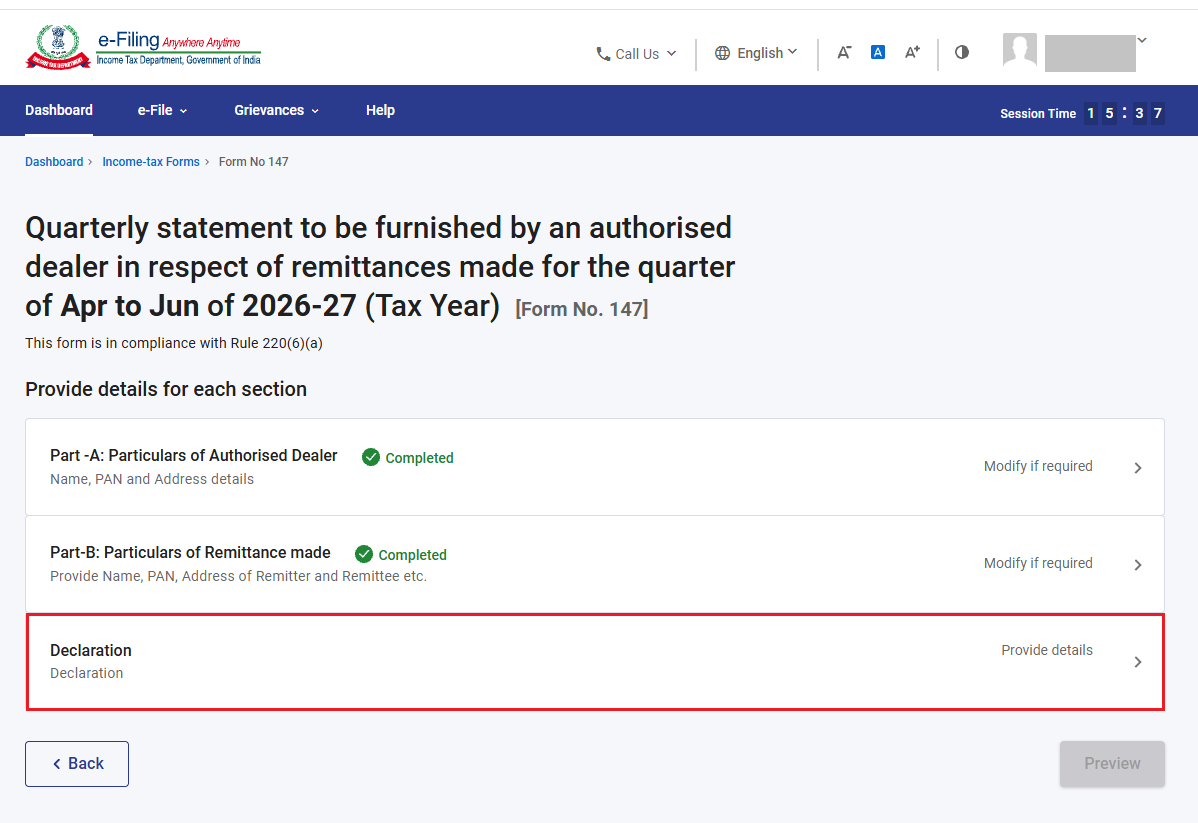Open Part-B Particulars of Remittance made row
This screenshot has height=823, width=1198.
[595, 564]
